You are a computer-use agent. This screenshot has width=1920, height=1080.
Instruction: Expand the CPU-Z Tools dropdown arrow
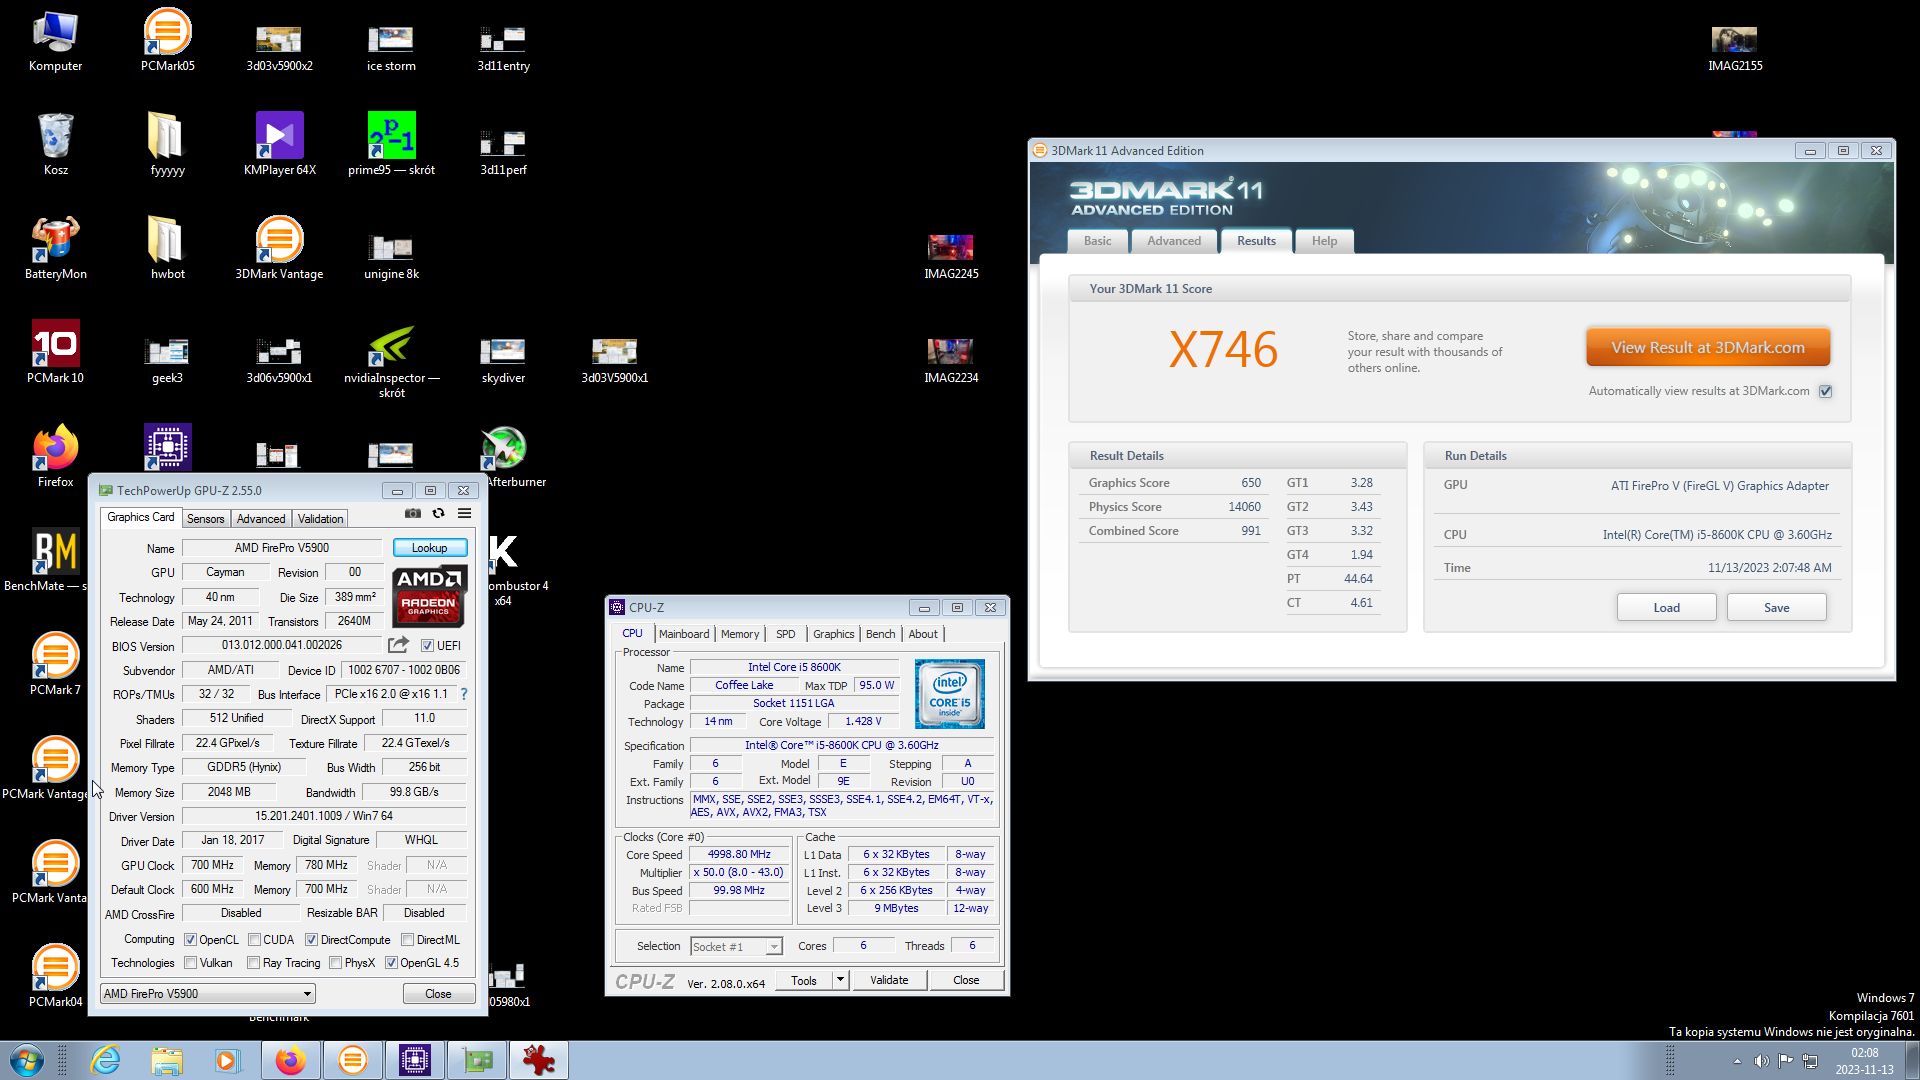pos(840,980)
